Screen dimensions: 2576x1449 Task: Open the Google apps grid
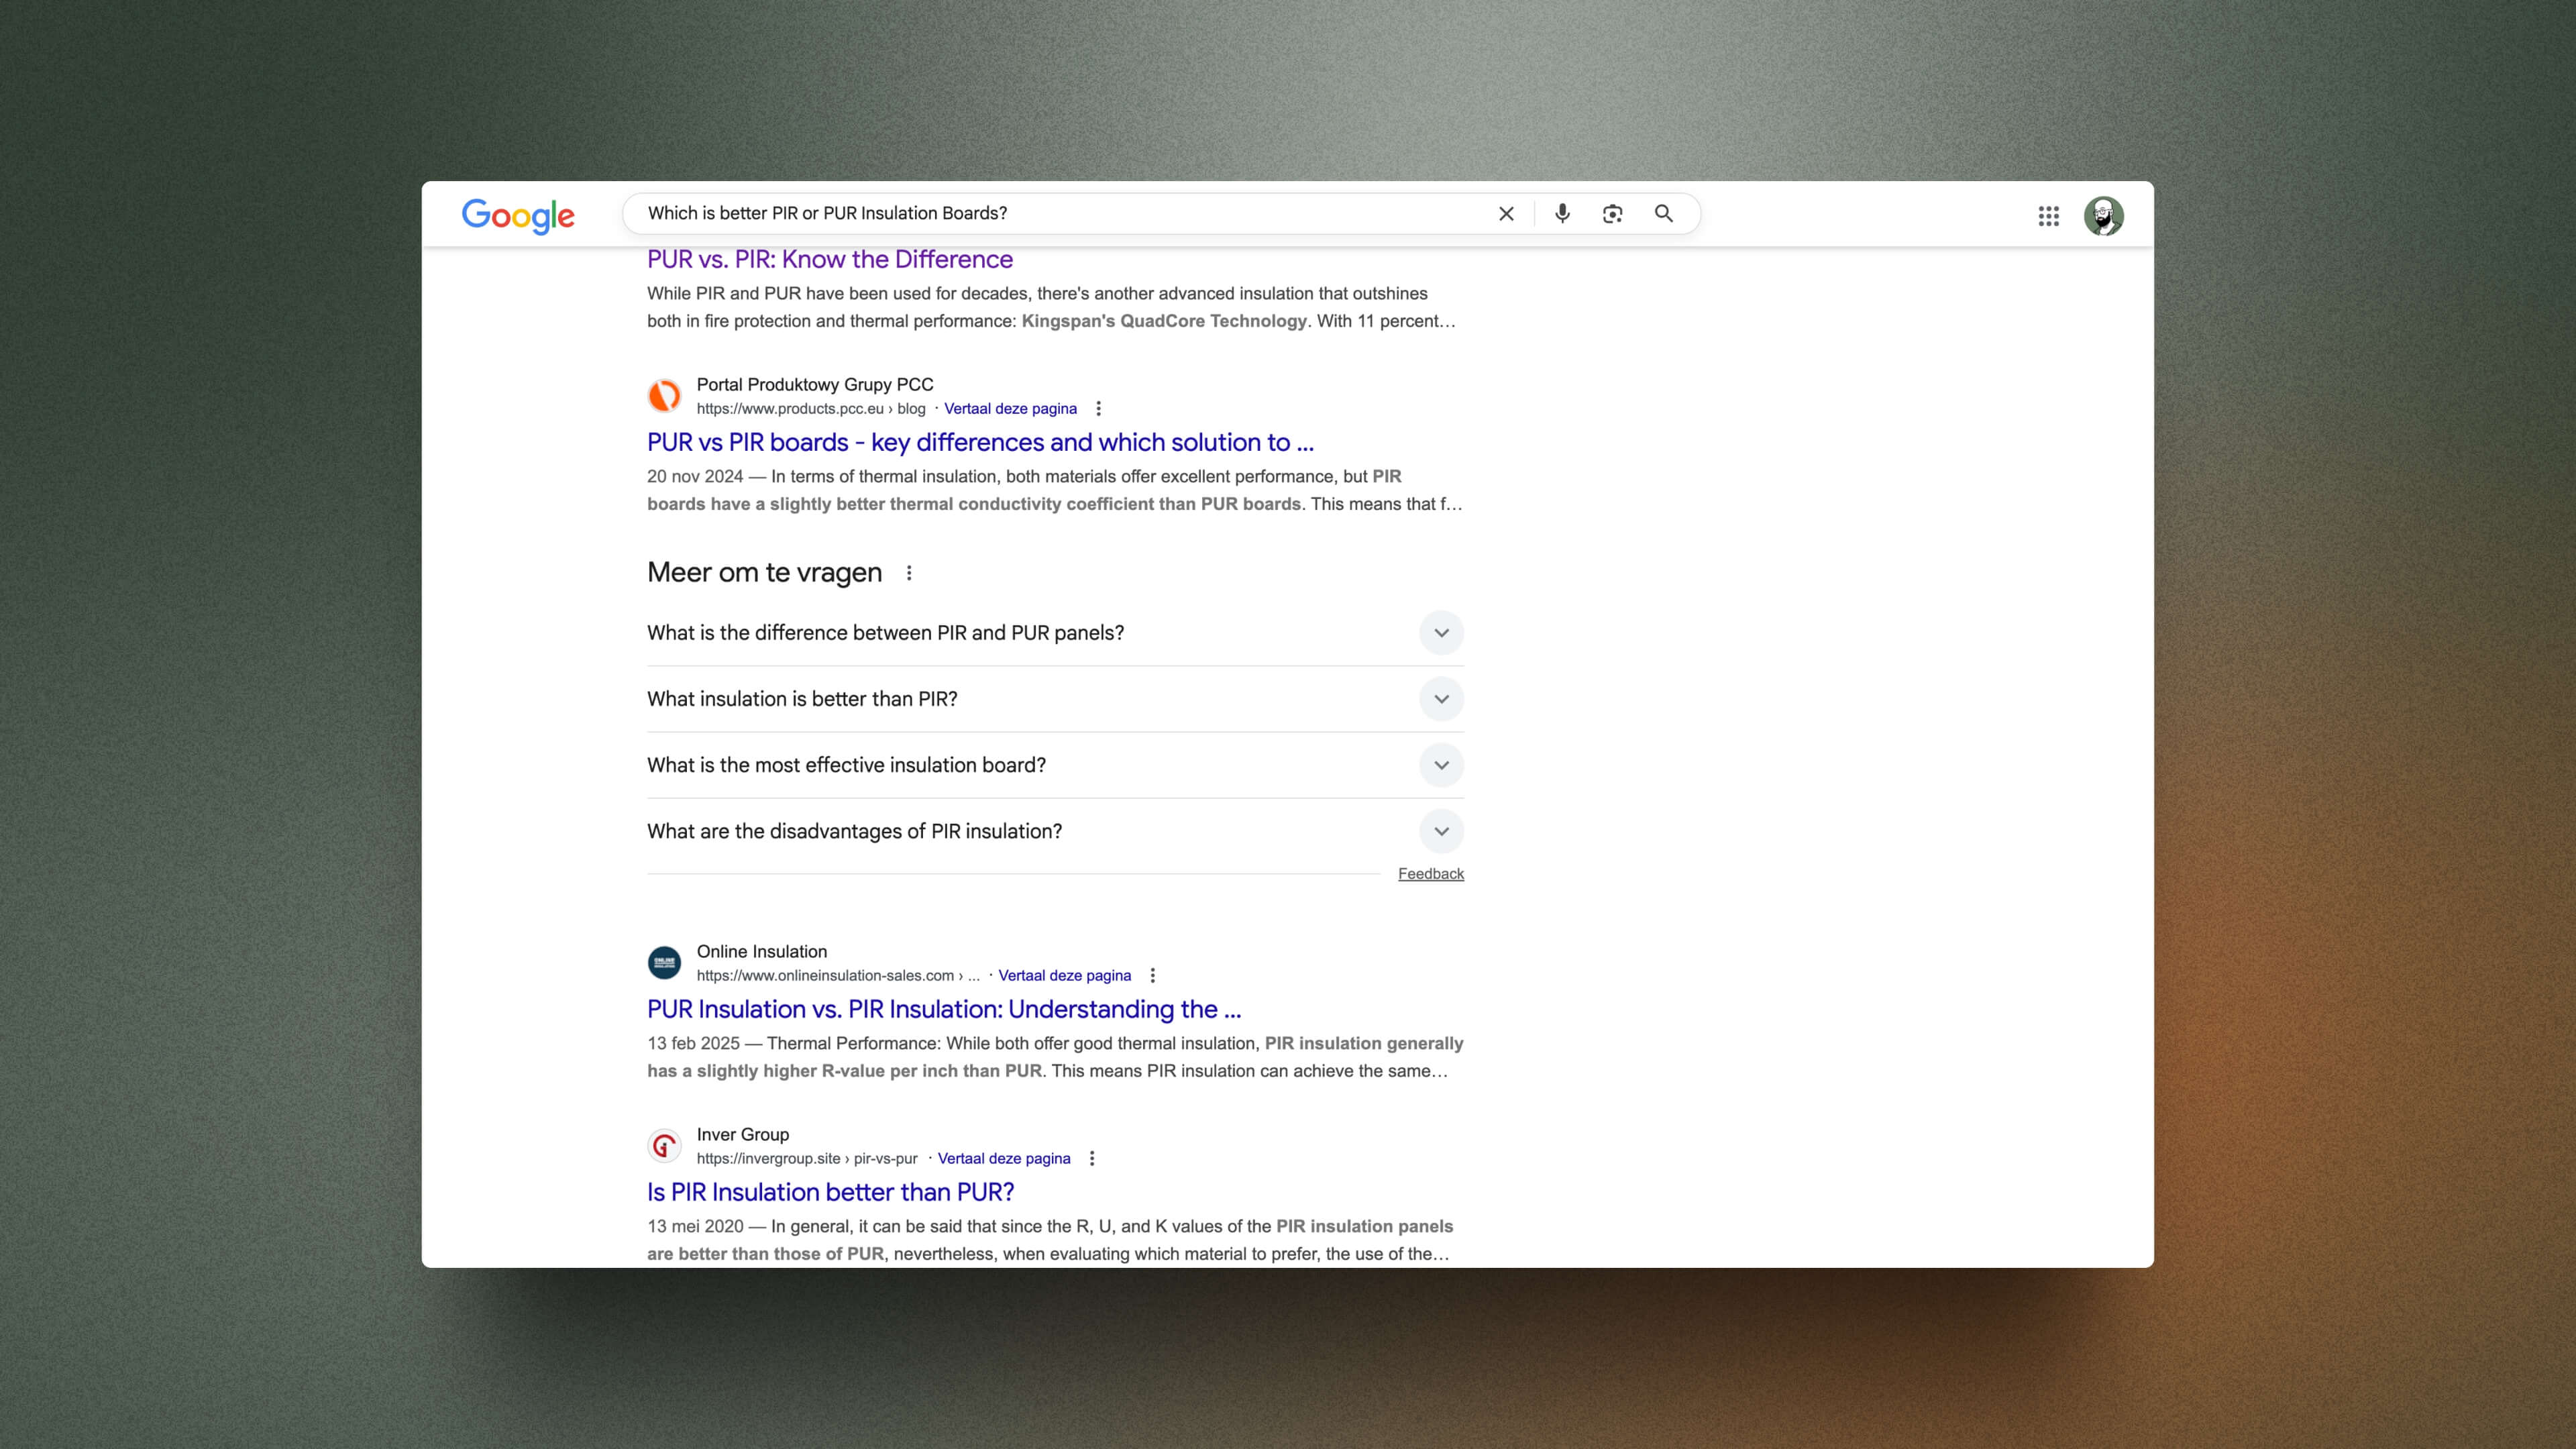pyautogui.click(x=2048, y=216)
